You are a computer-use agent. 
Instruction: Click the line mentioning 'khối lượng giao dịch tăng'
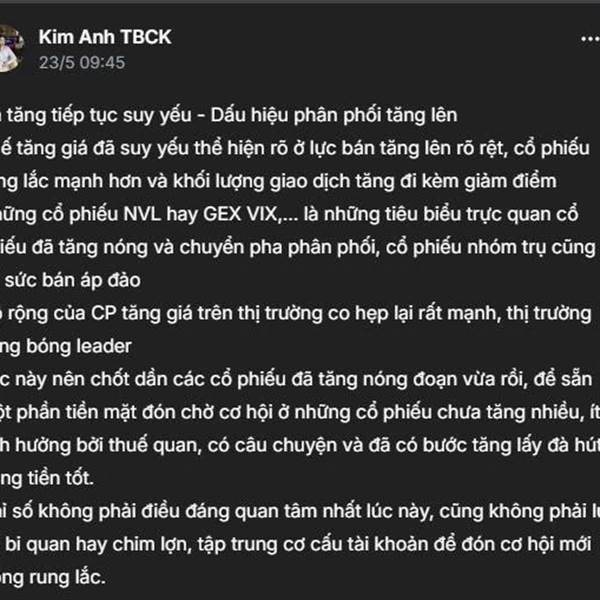278,181
